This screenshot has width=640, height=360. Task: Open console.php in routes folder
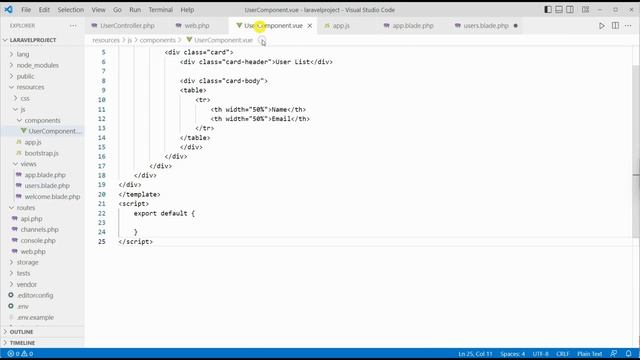pos(38,241)
